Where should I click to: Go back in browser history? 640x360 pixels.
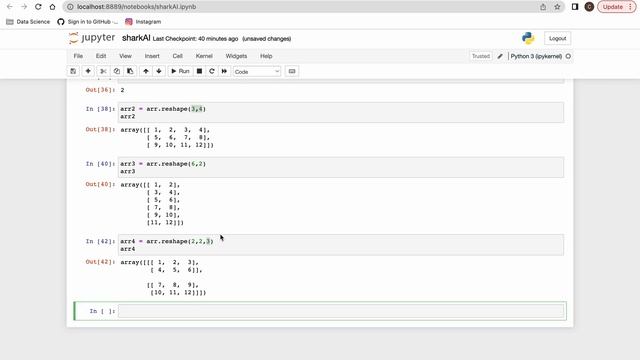point(10,7)
